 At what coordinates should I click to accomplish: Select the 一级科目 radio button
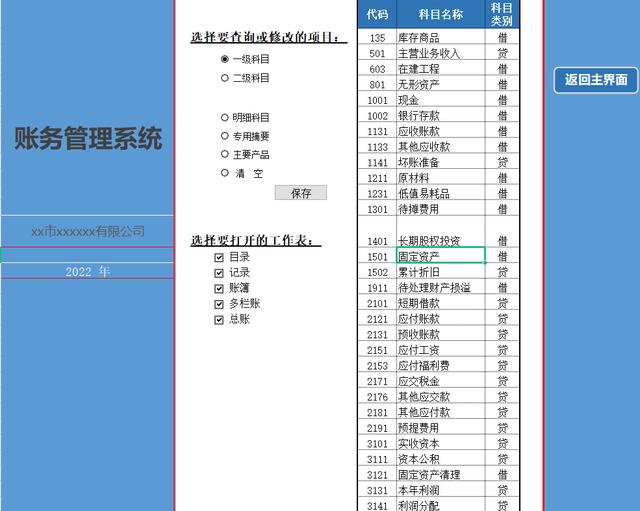pos(224,59)
